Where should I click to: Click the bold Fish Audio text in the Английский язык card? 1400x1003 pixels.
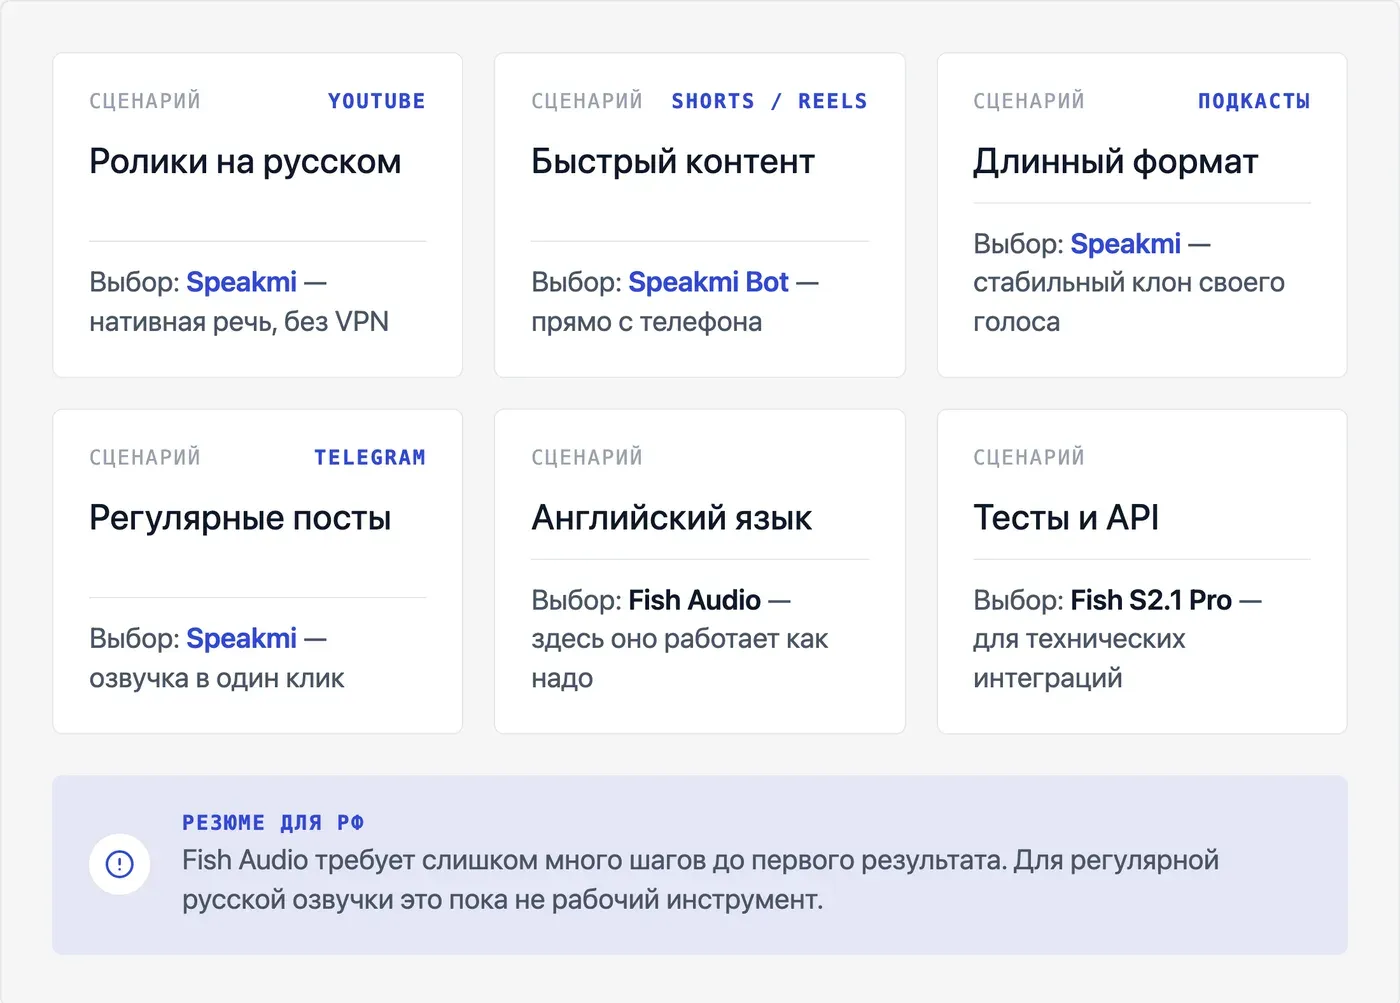coord(694,600)
